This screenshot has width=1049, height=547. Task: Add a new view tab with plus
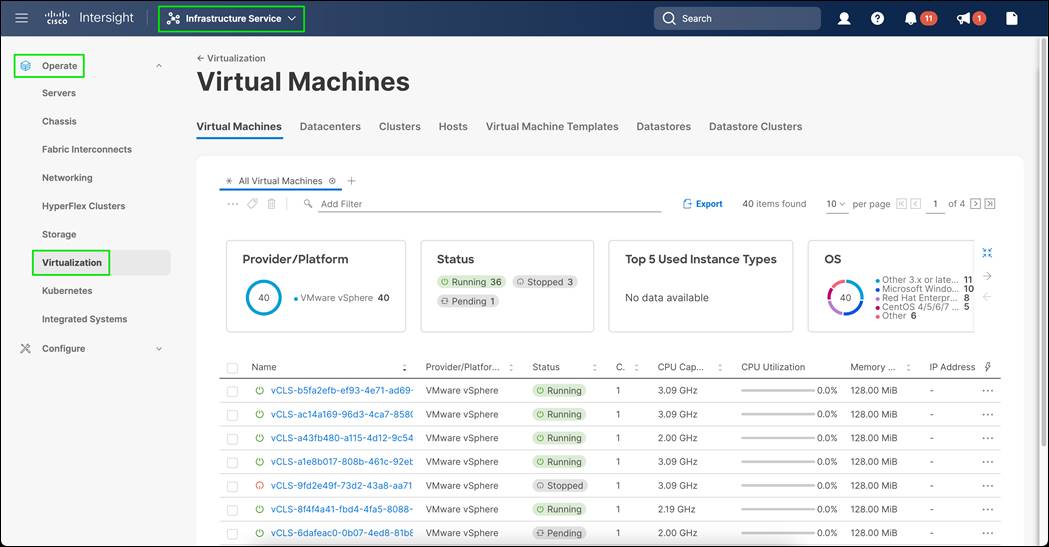click(x=351, y=181)
